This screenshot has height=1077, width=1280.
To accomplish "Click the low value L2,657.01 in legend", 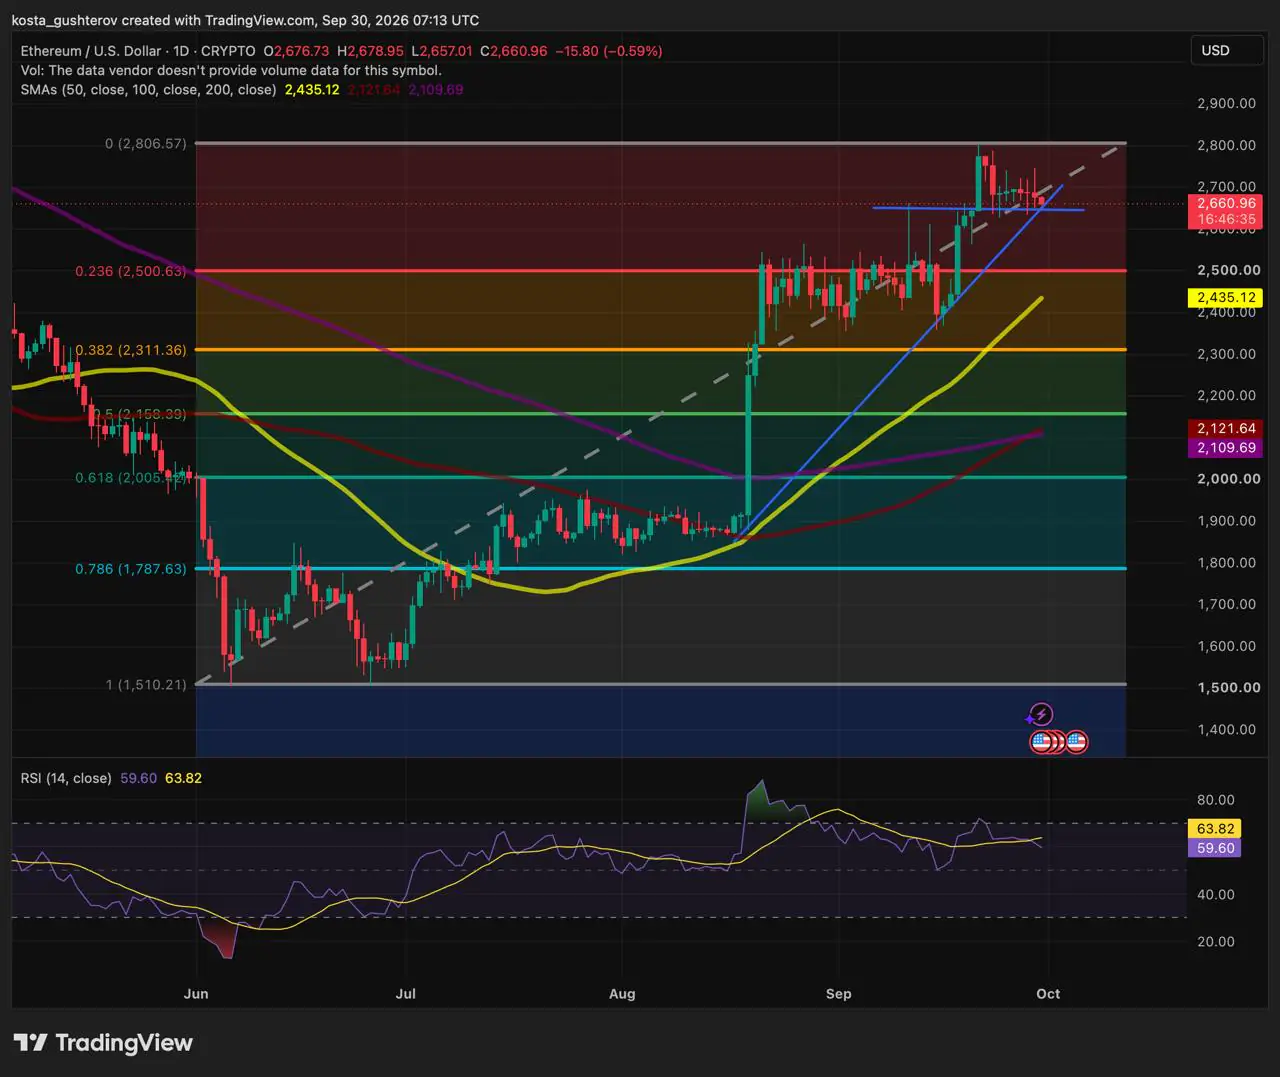I will 441,51.
